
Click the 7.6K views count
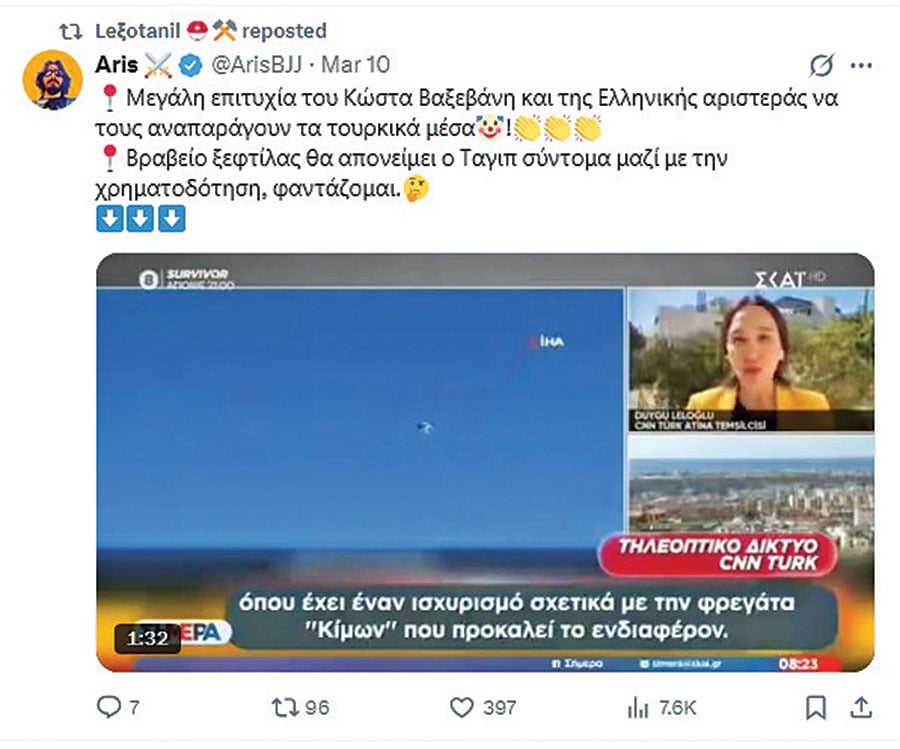[x=677, y=708]
